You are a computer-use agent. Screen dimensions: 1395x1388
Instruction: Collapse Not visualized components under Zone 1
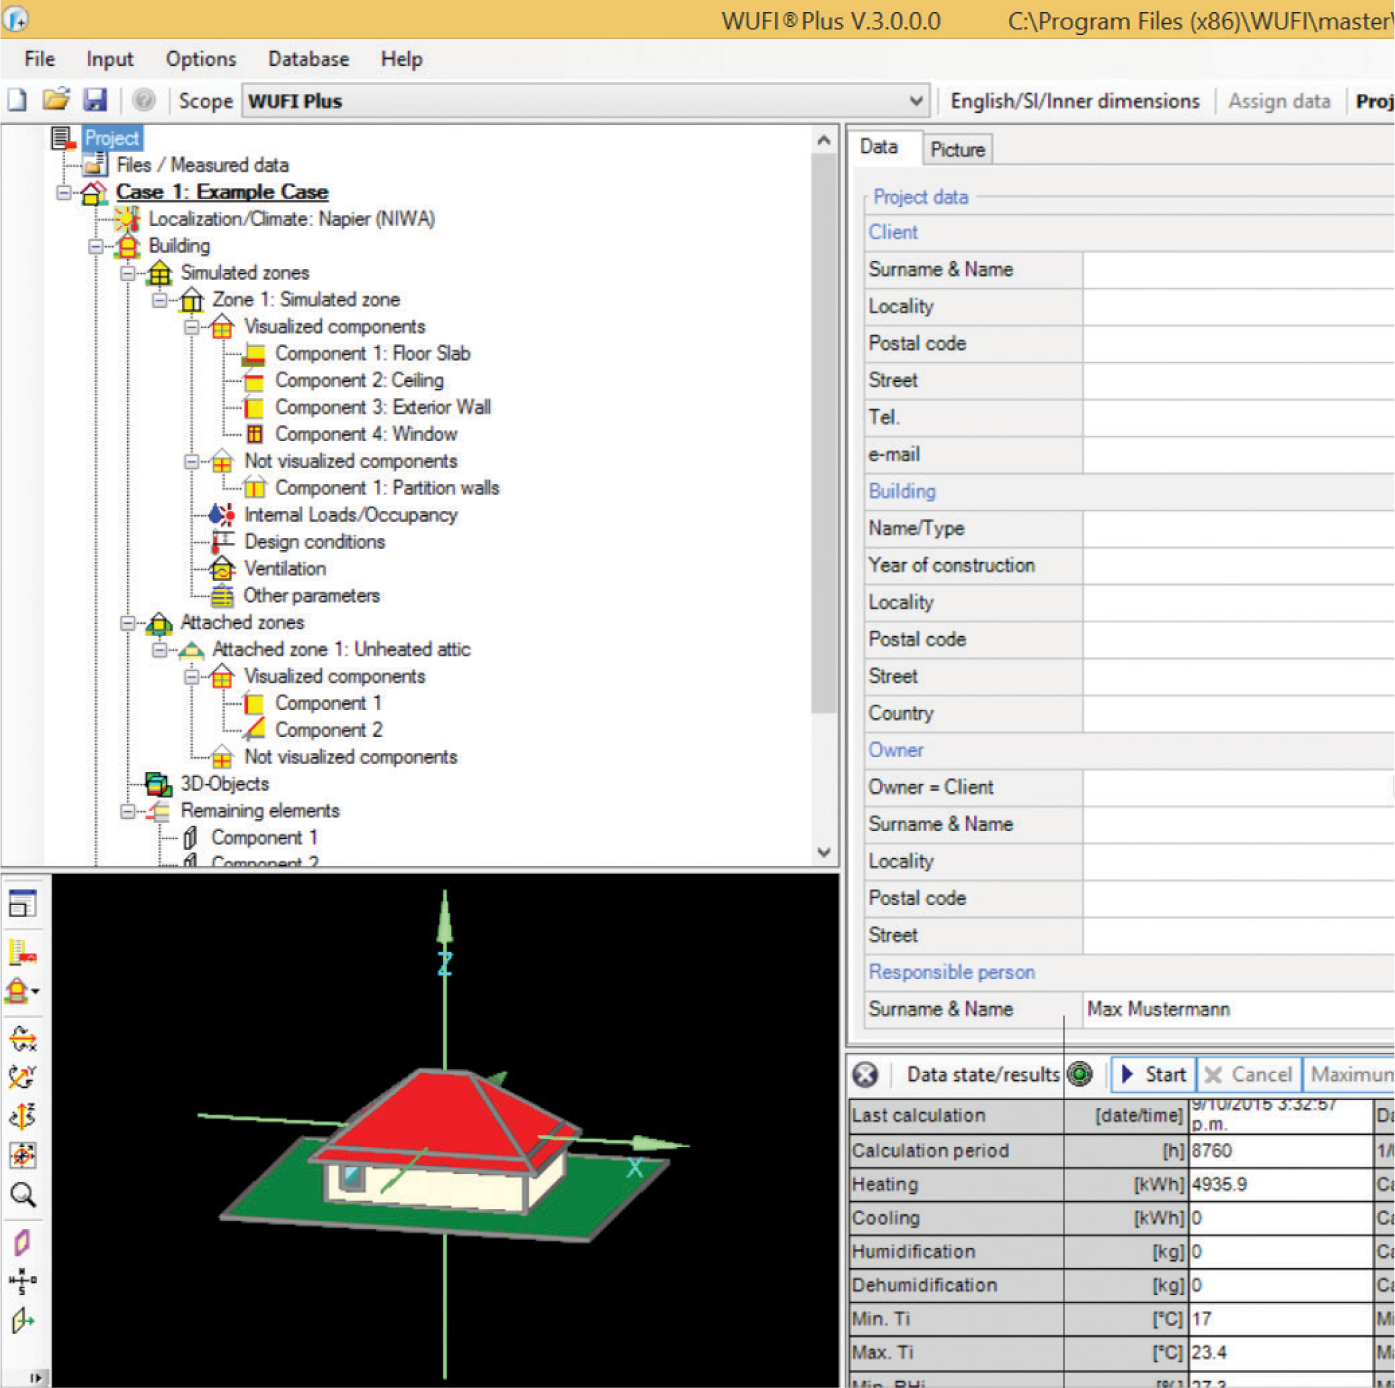(192, 461)
